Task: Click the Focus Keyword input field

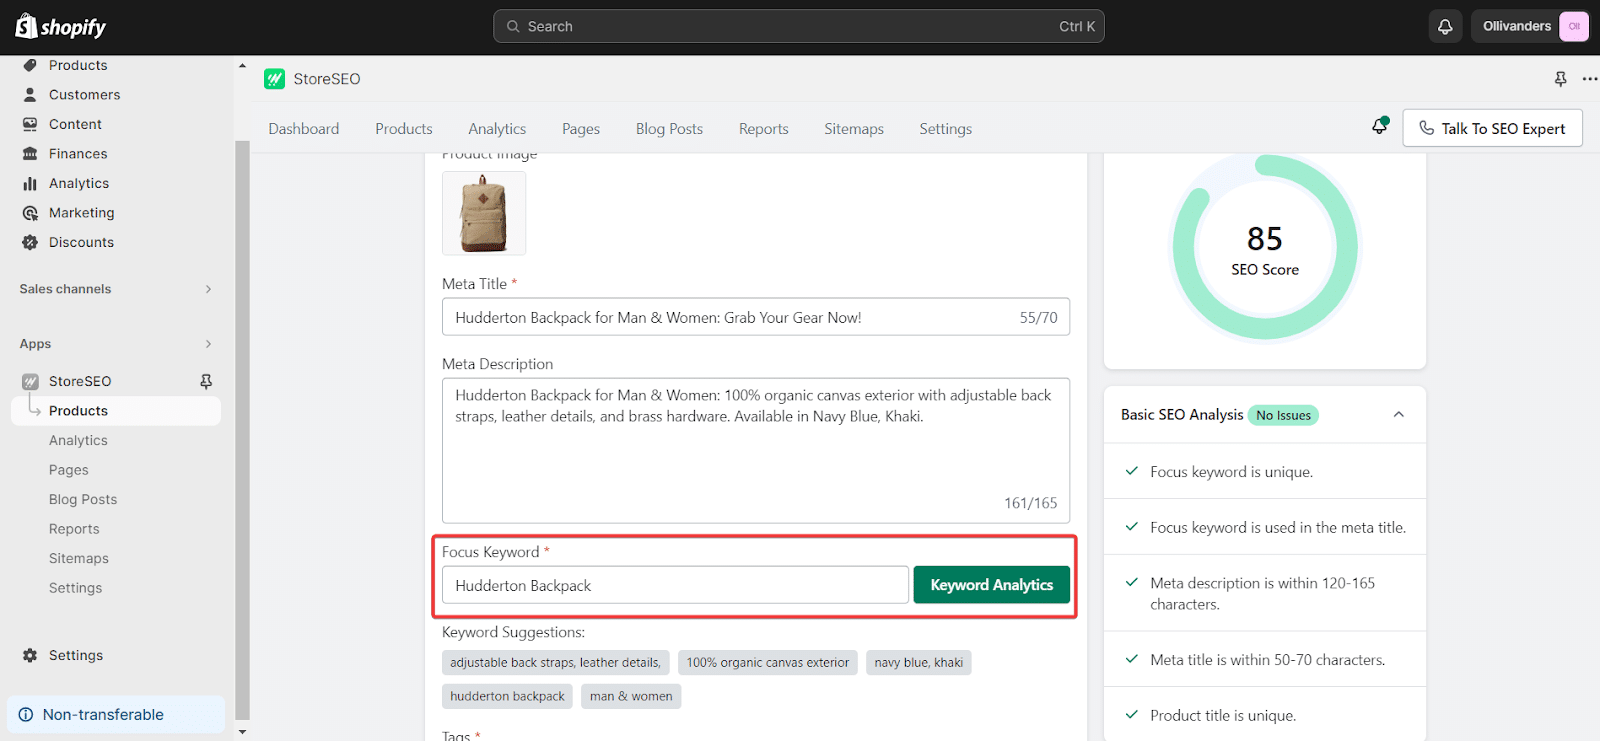Action: [x=675, y=585]
